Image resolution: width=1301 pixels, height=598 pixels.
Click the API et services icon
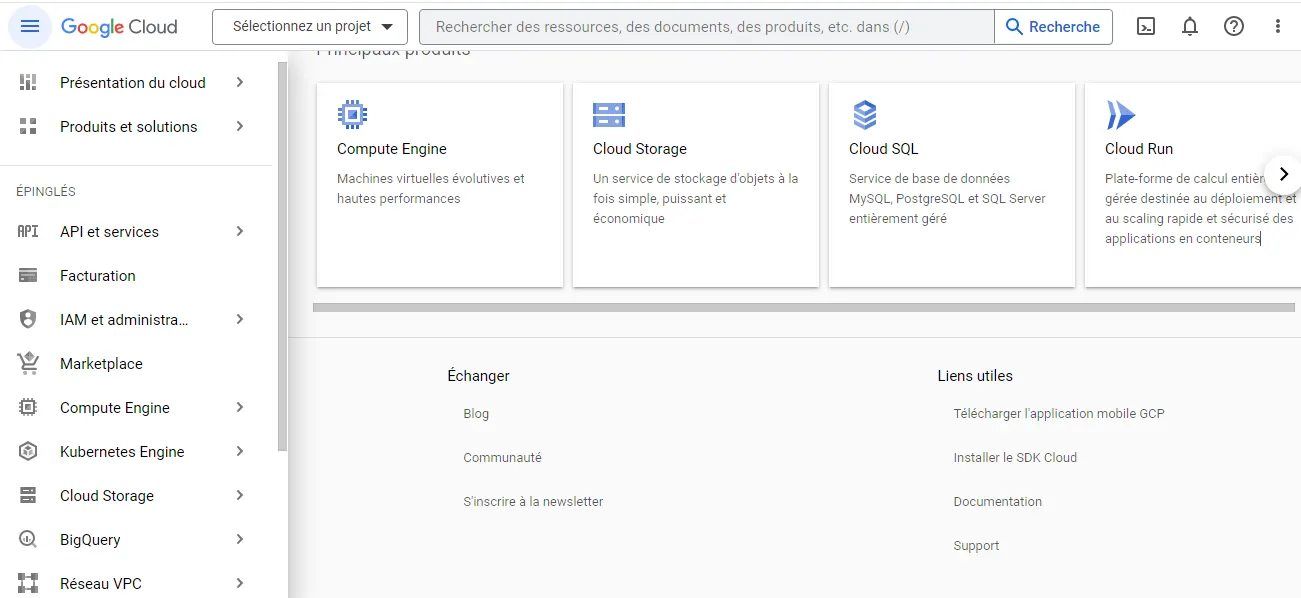click(28, 232)
